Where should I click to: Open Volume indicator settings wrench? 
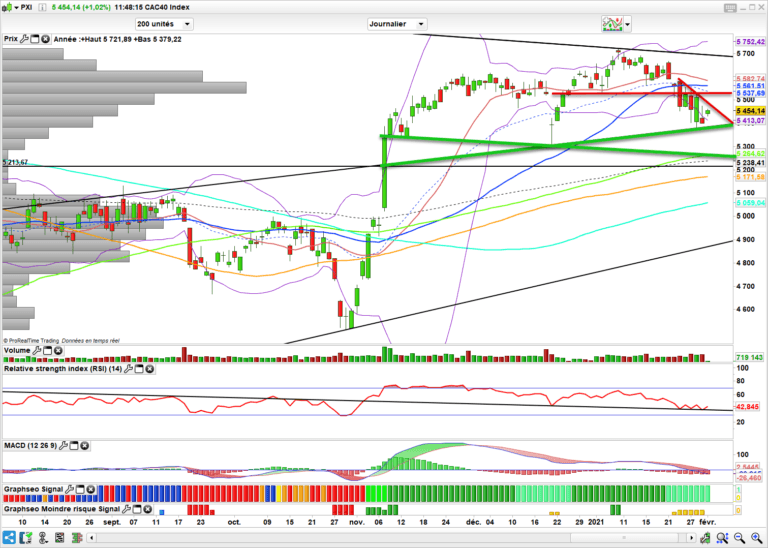coord(37,351)
